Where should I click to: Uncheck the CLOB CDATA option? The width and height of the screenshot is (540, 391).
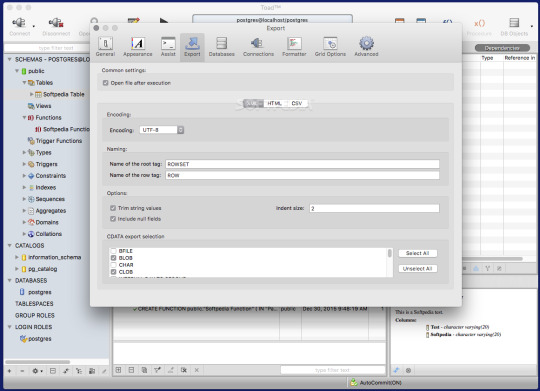113,272
